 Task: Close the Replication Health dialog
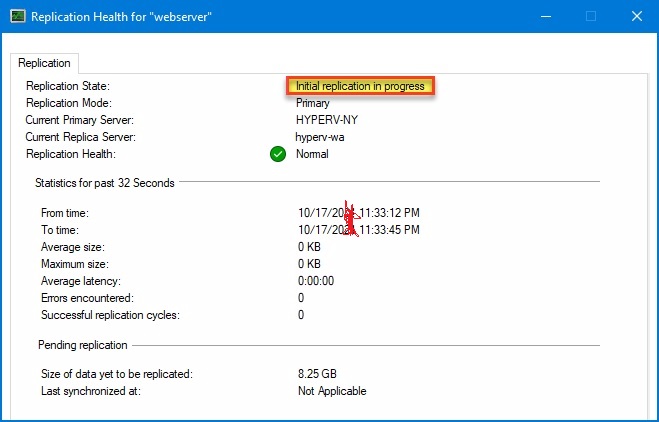[636, 17]
